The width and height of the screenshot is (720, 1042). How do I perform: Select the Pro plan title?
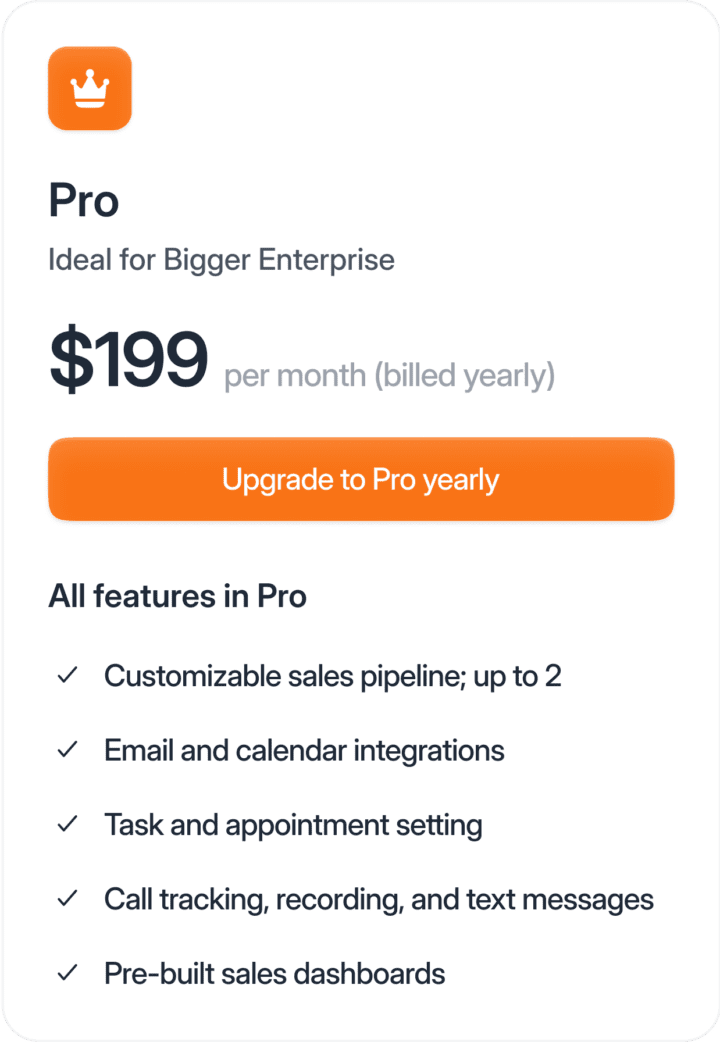[x=84, y=201]
